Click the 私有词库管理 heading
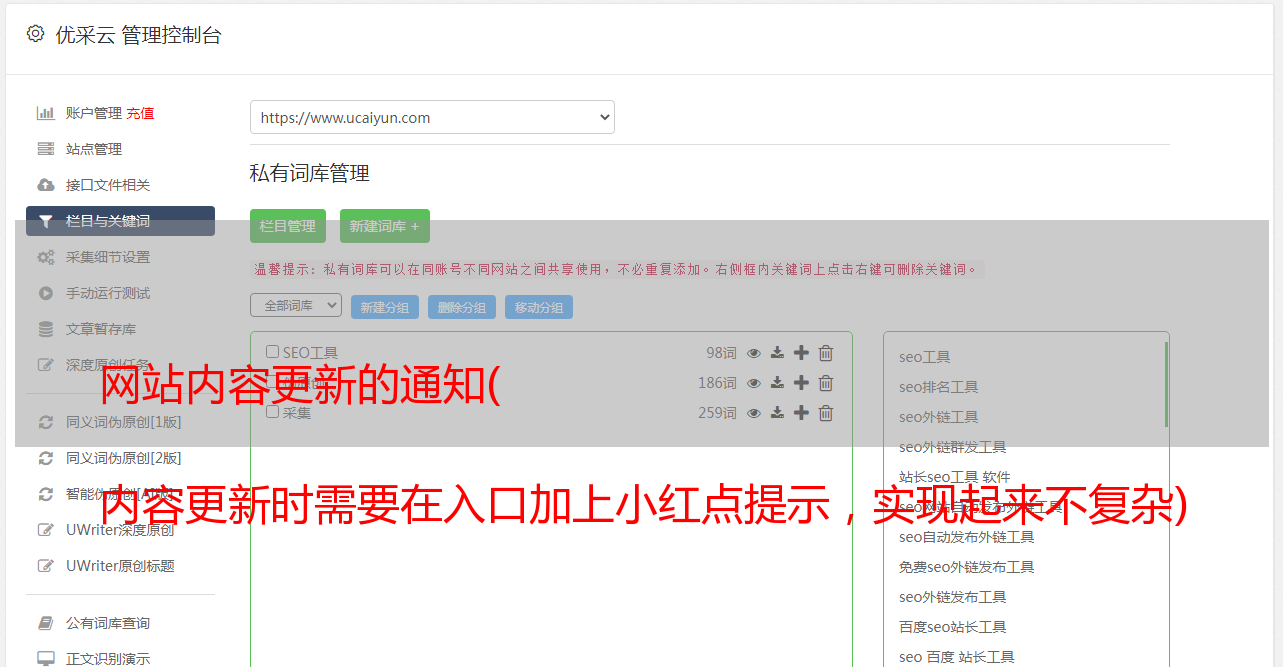The width and height of the screenshot is (1283, 667). 310,173
